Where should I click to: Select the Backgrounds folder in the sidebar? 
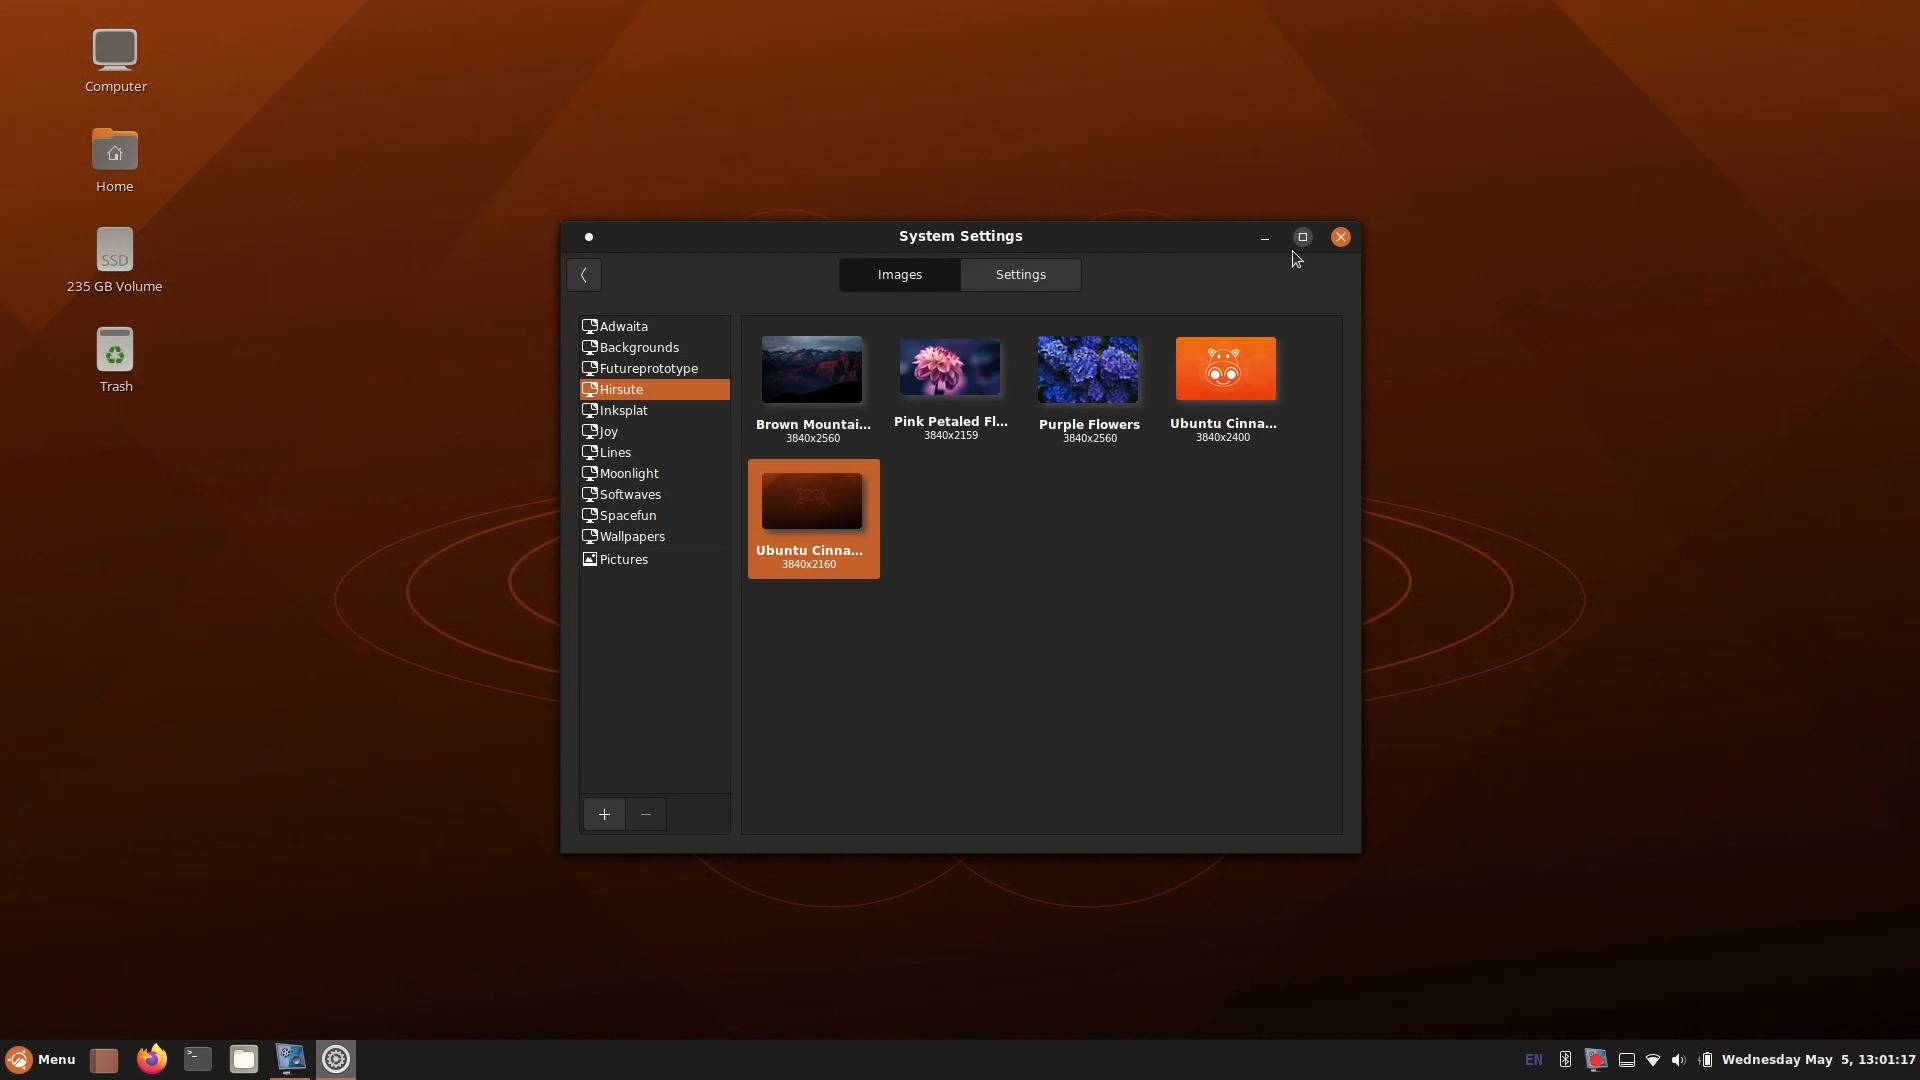tap(640, 347)
